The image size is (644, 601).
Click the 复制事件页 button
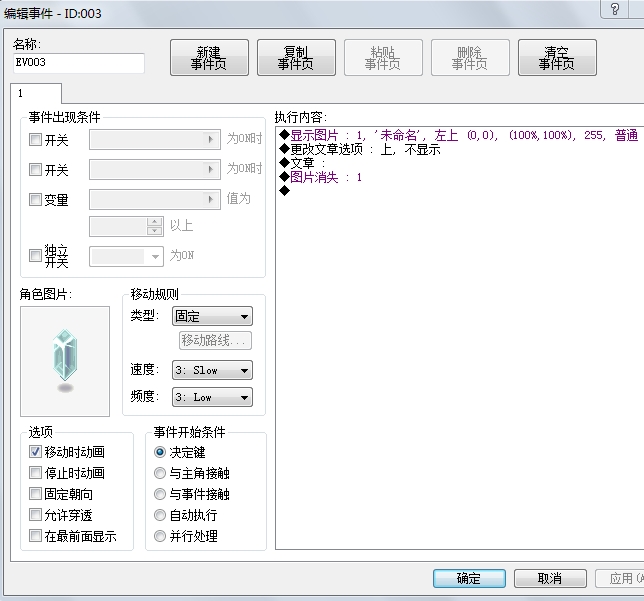tap(296, 58)
